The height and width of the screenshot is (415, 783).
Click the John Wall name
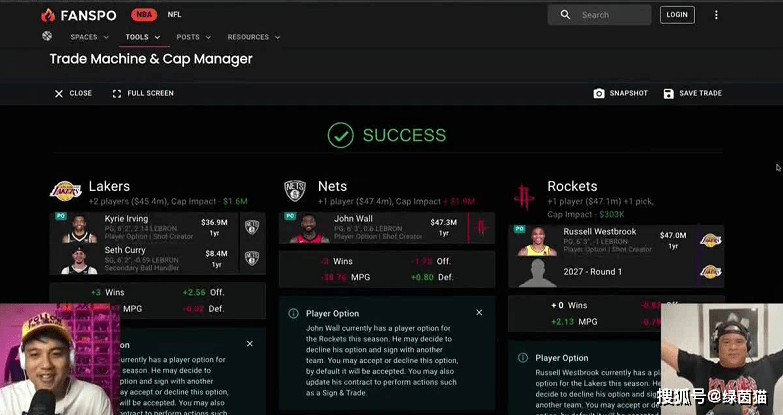(x=353, y=219)
